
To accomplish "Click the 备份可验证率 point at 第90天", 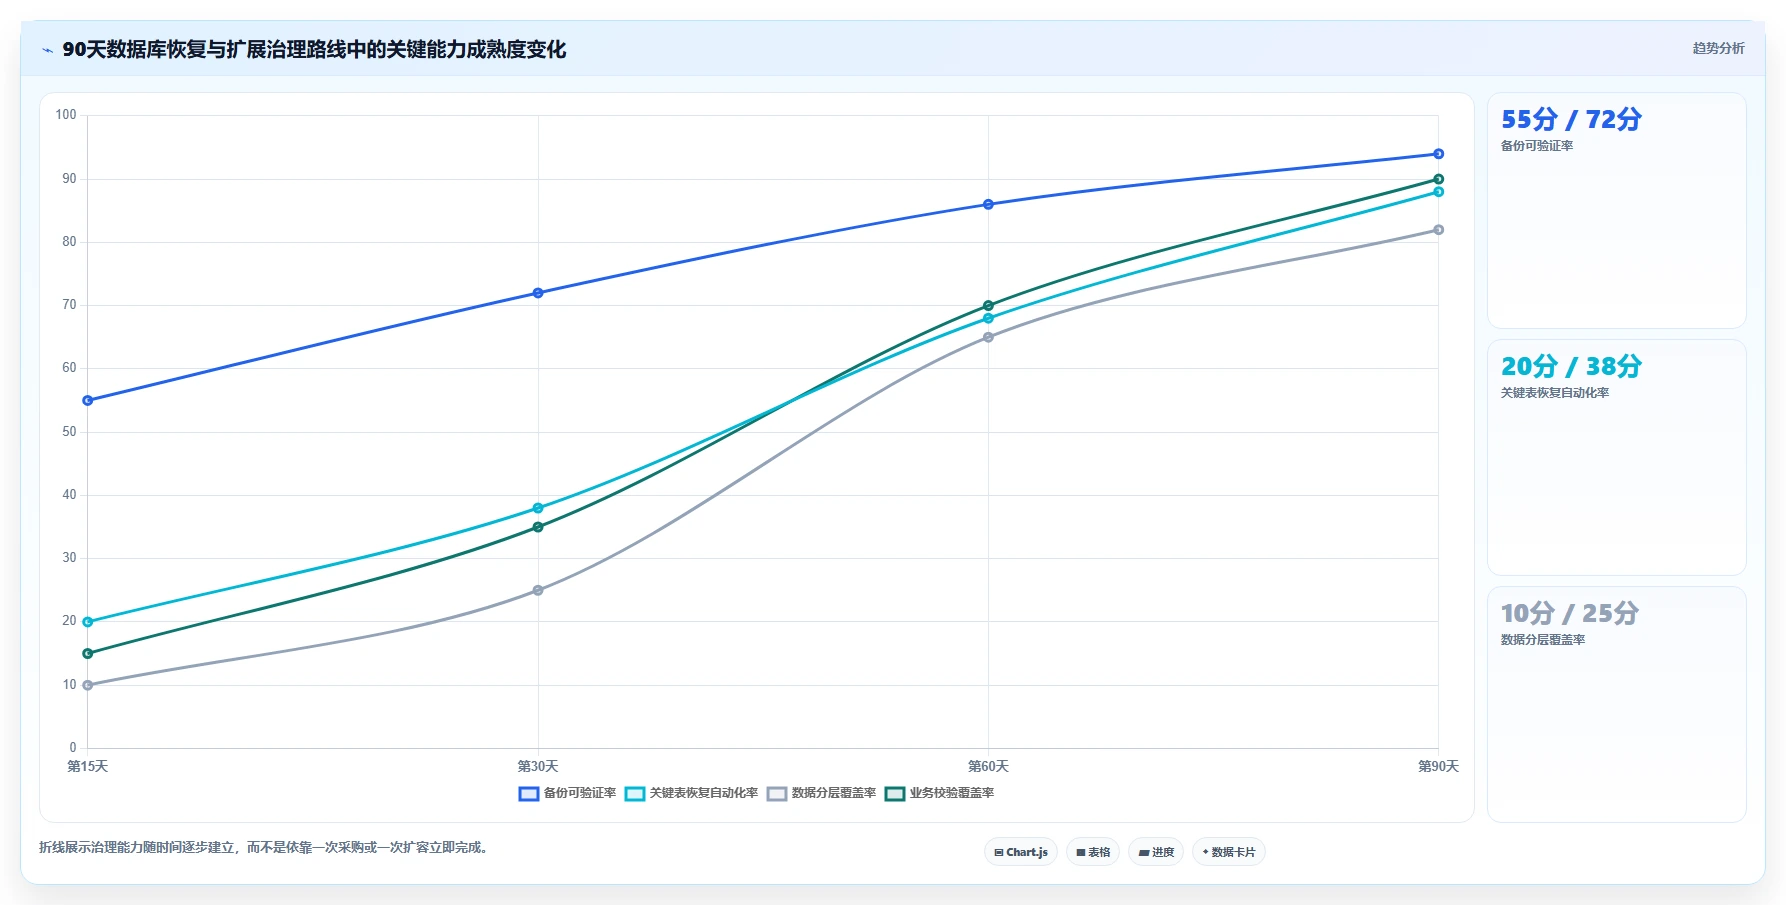I will [x=1438, y=154].
